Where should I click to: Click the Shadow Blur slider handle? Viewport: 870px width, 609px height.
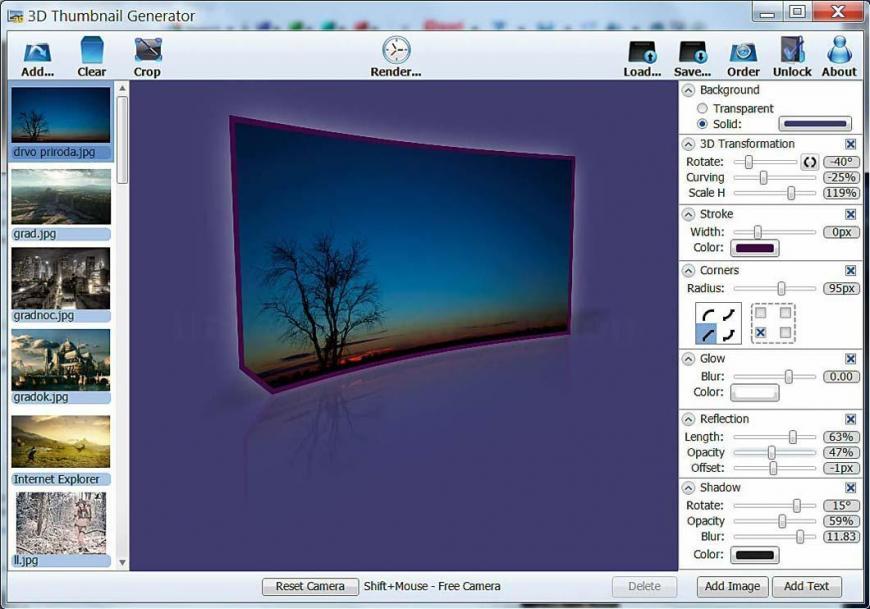(x=800, y=536)
